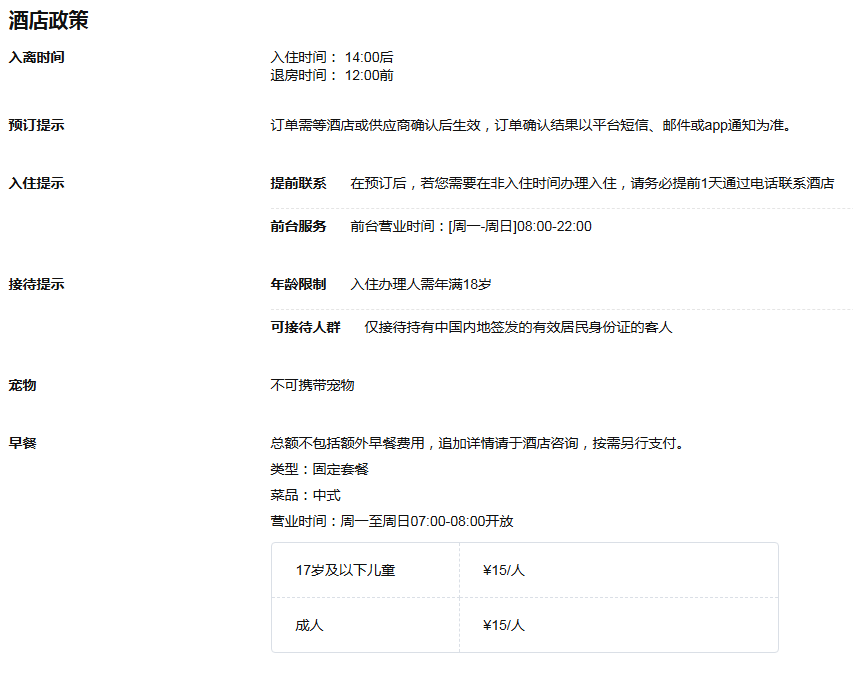
Task: Click the 可接待人群 subheading
Action: coord(305,327)
